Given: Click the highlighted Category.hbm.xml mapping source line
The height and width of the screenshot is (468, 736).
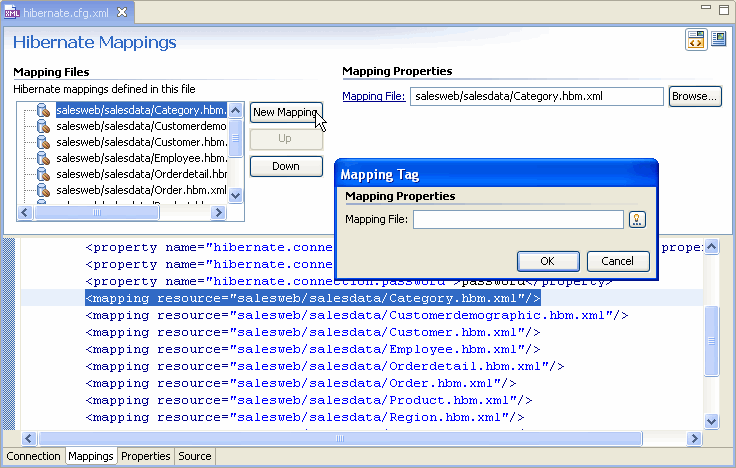Looking at the screenshot, I should point(313,298).
